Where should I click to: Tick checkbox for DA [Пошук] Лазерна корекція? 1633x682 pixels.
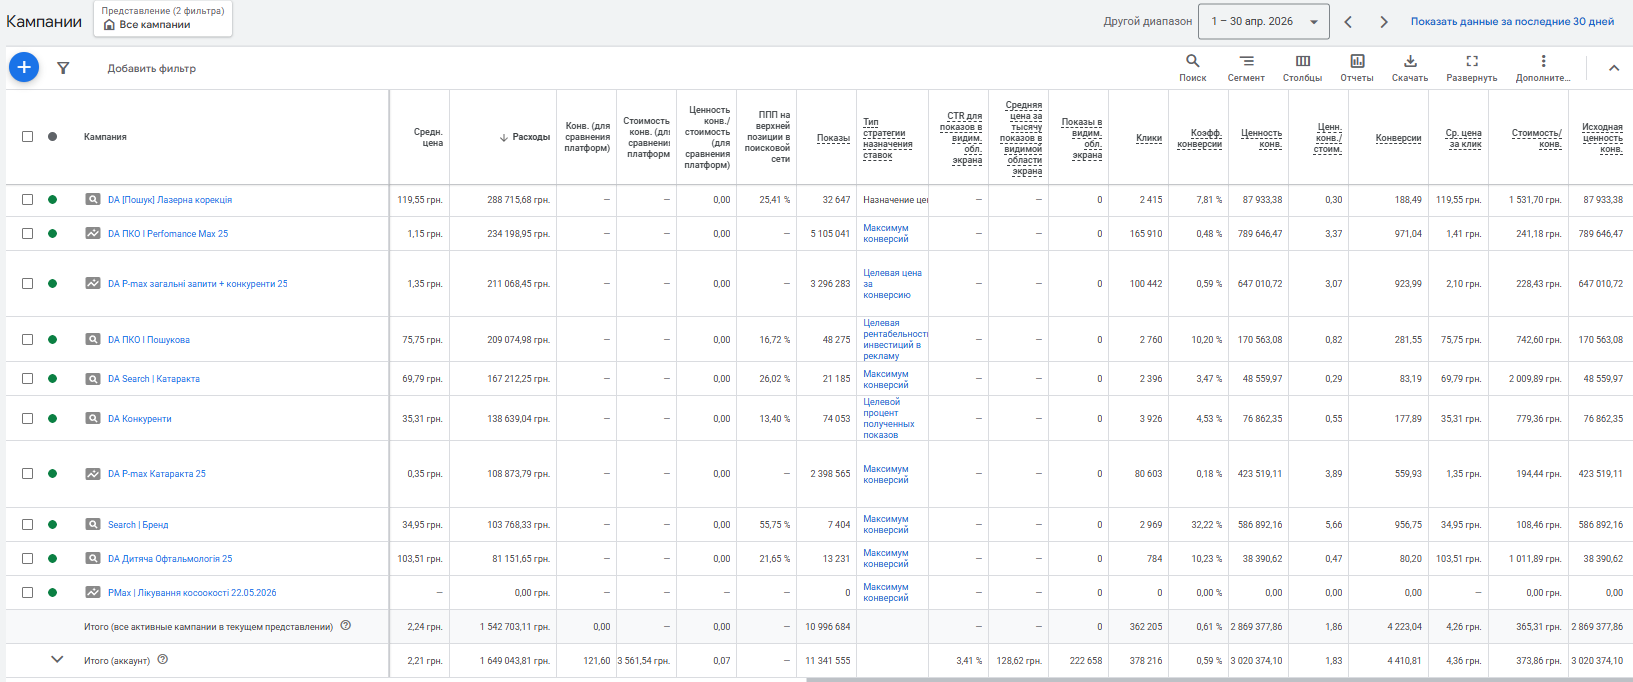coord(27,200)
